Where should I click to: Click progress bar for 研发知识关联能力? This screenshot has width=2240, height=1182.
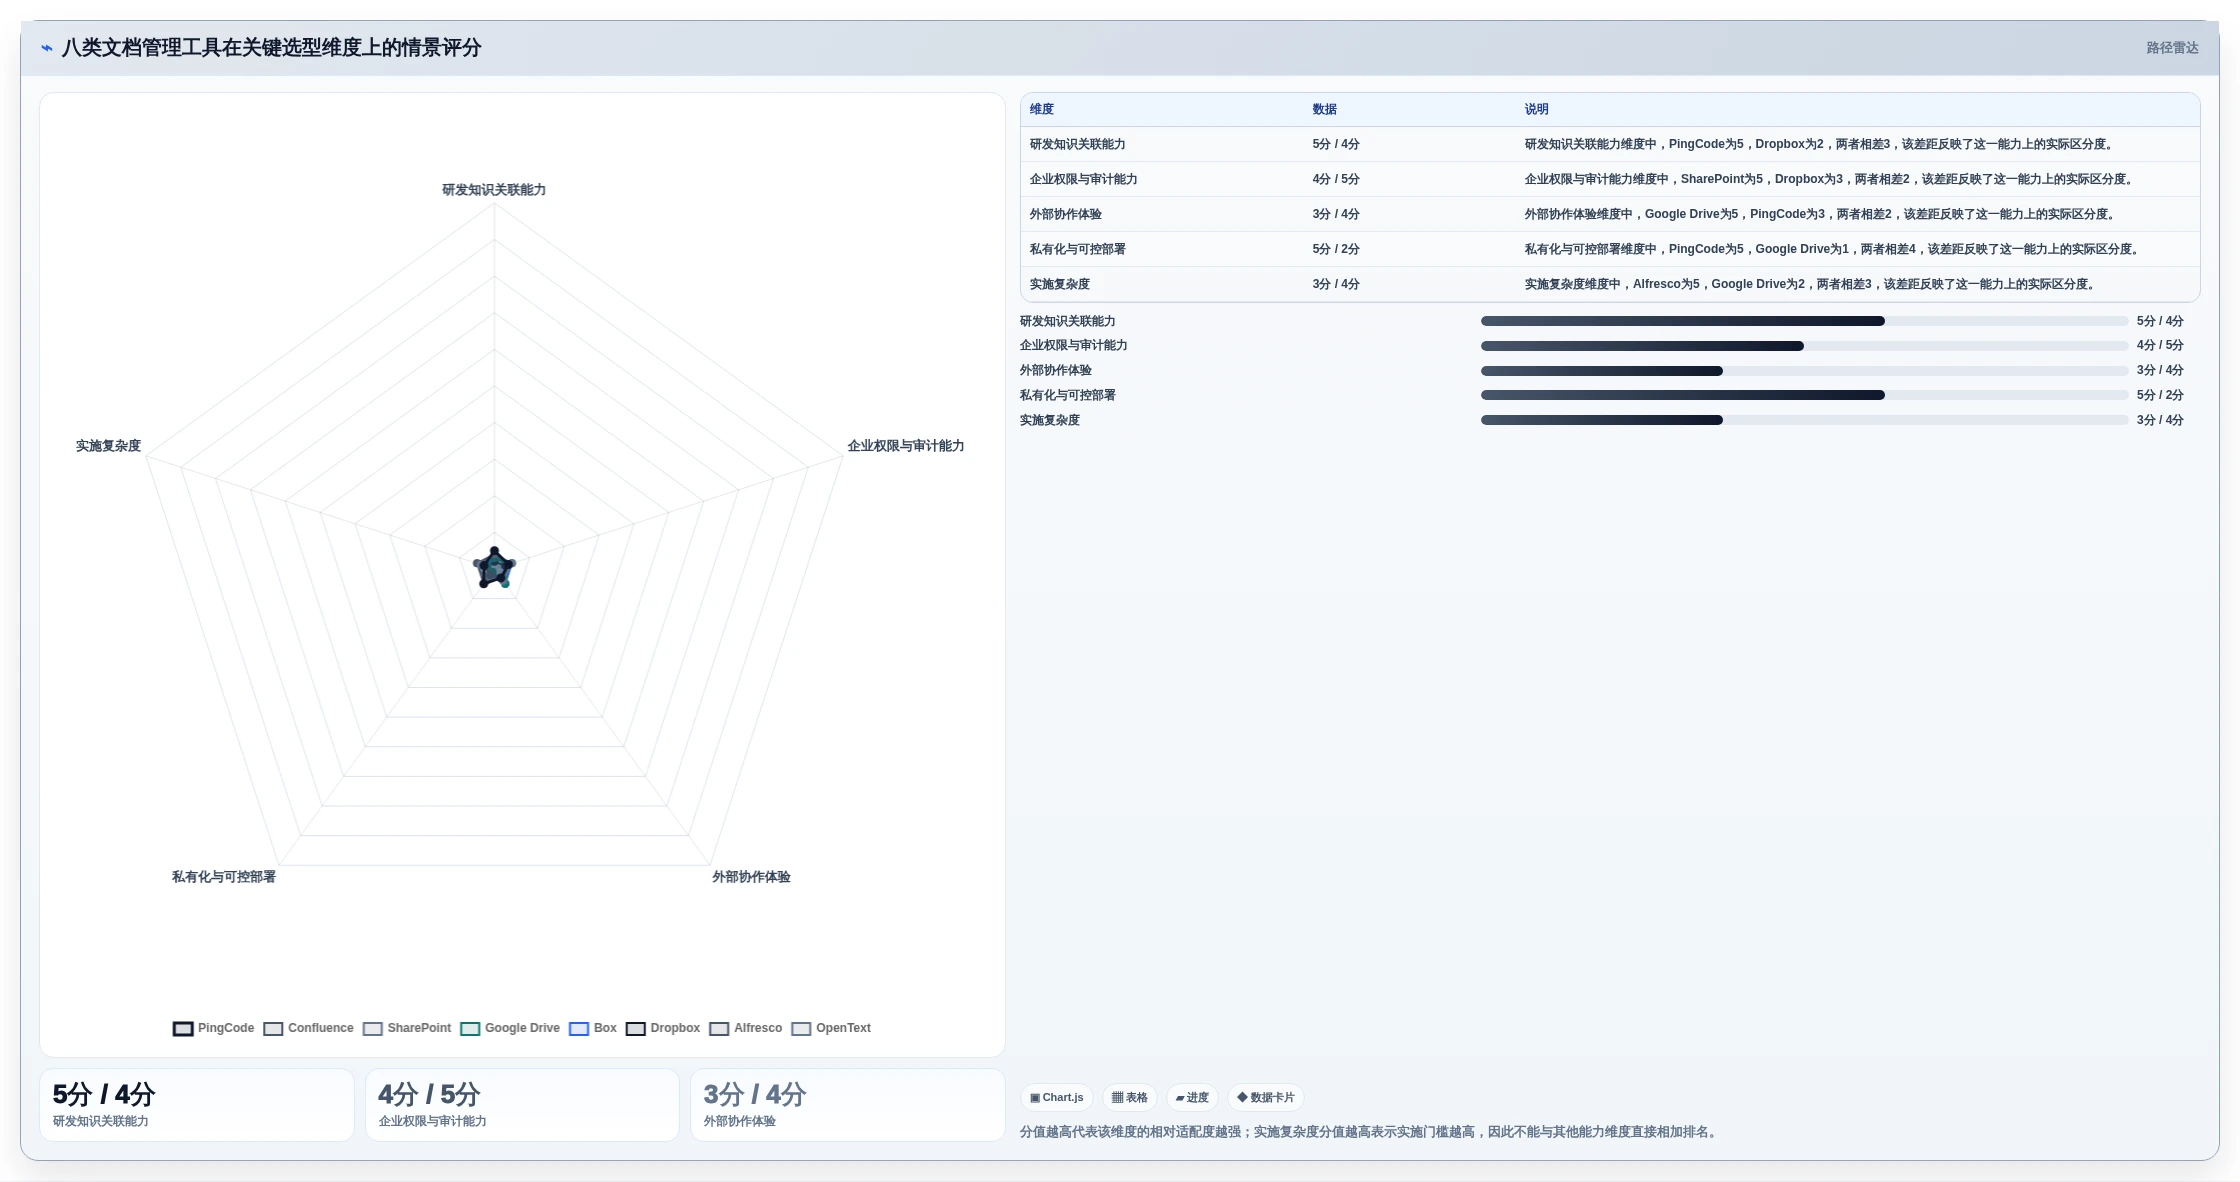(x=1804, y=321)
